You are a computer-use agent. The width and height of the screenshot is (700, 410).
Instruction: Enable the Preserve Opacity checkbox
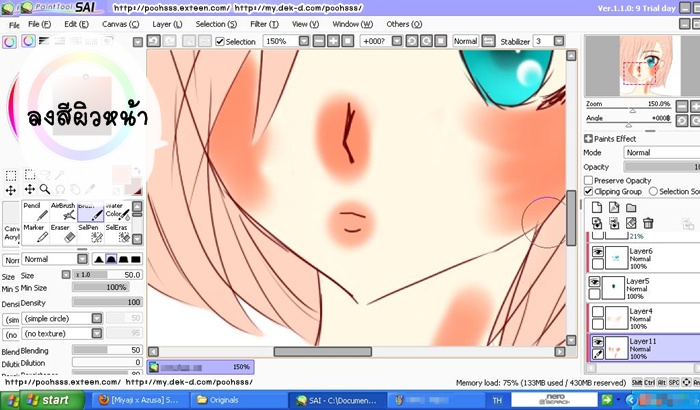pos(588,180)
